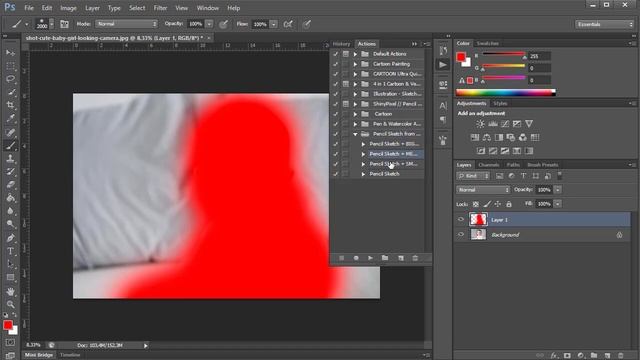Select the Crop tool

click(11, 105)
